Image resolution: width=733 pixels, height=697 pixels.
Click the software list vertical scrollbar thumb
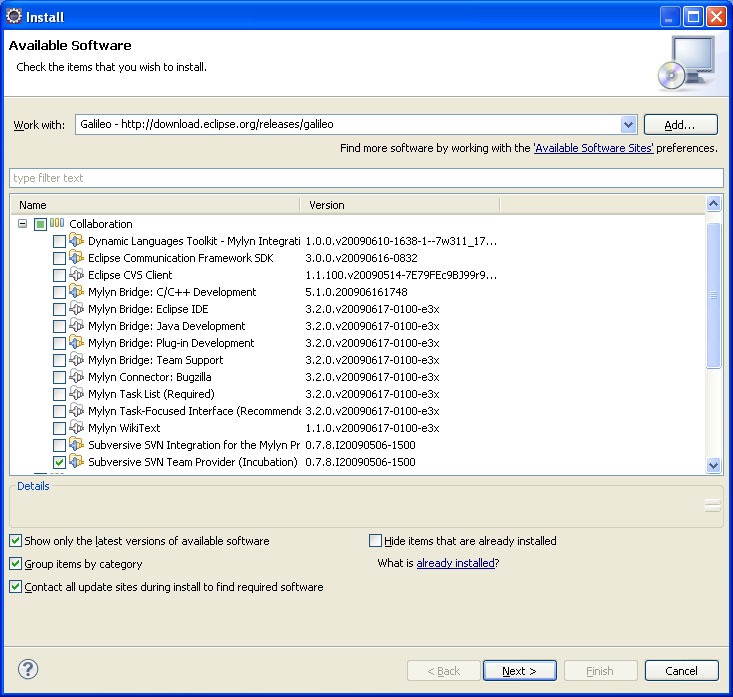click(x=713, y=295)
